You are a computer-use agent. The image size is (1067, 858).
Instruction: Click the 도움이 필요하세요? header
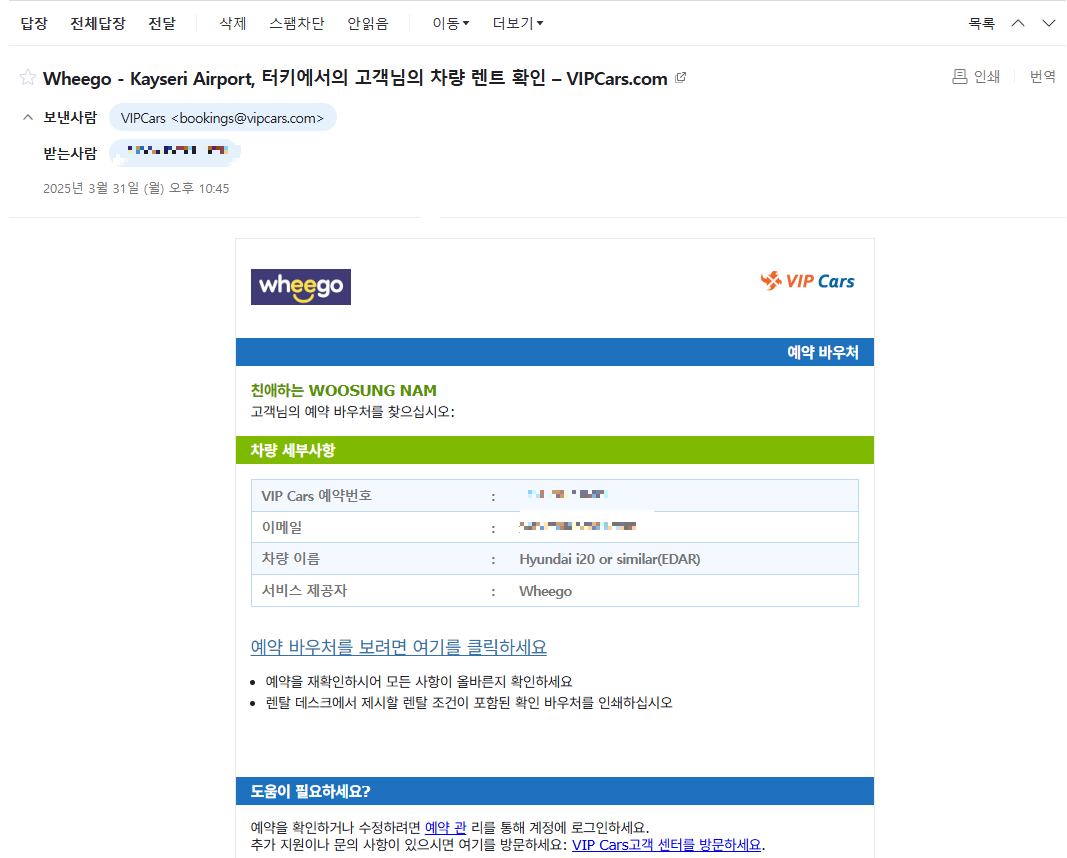(555, 791)
